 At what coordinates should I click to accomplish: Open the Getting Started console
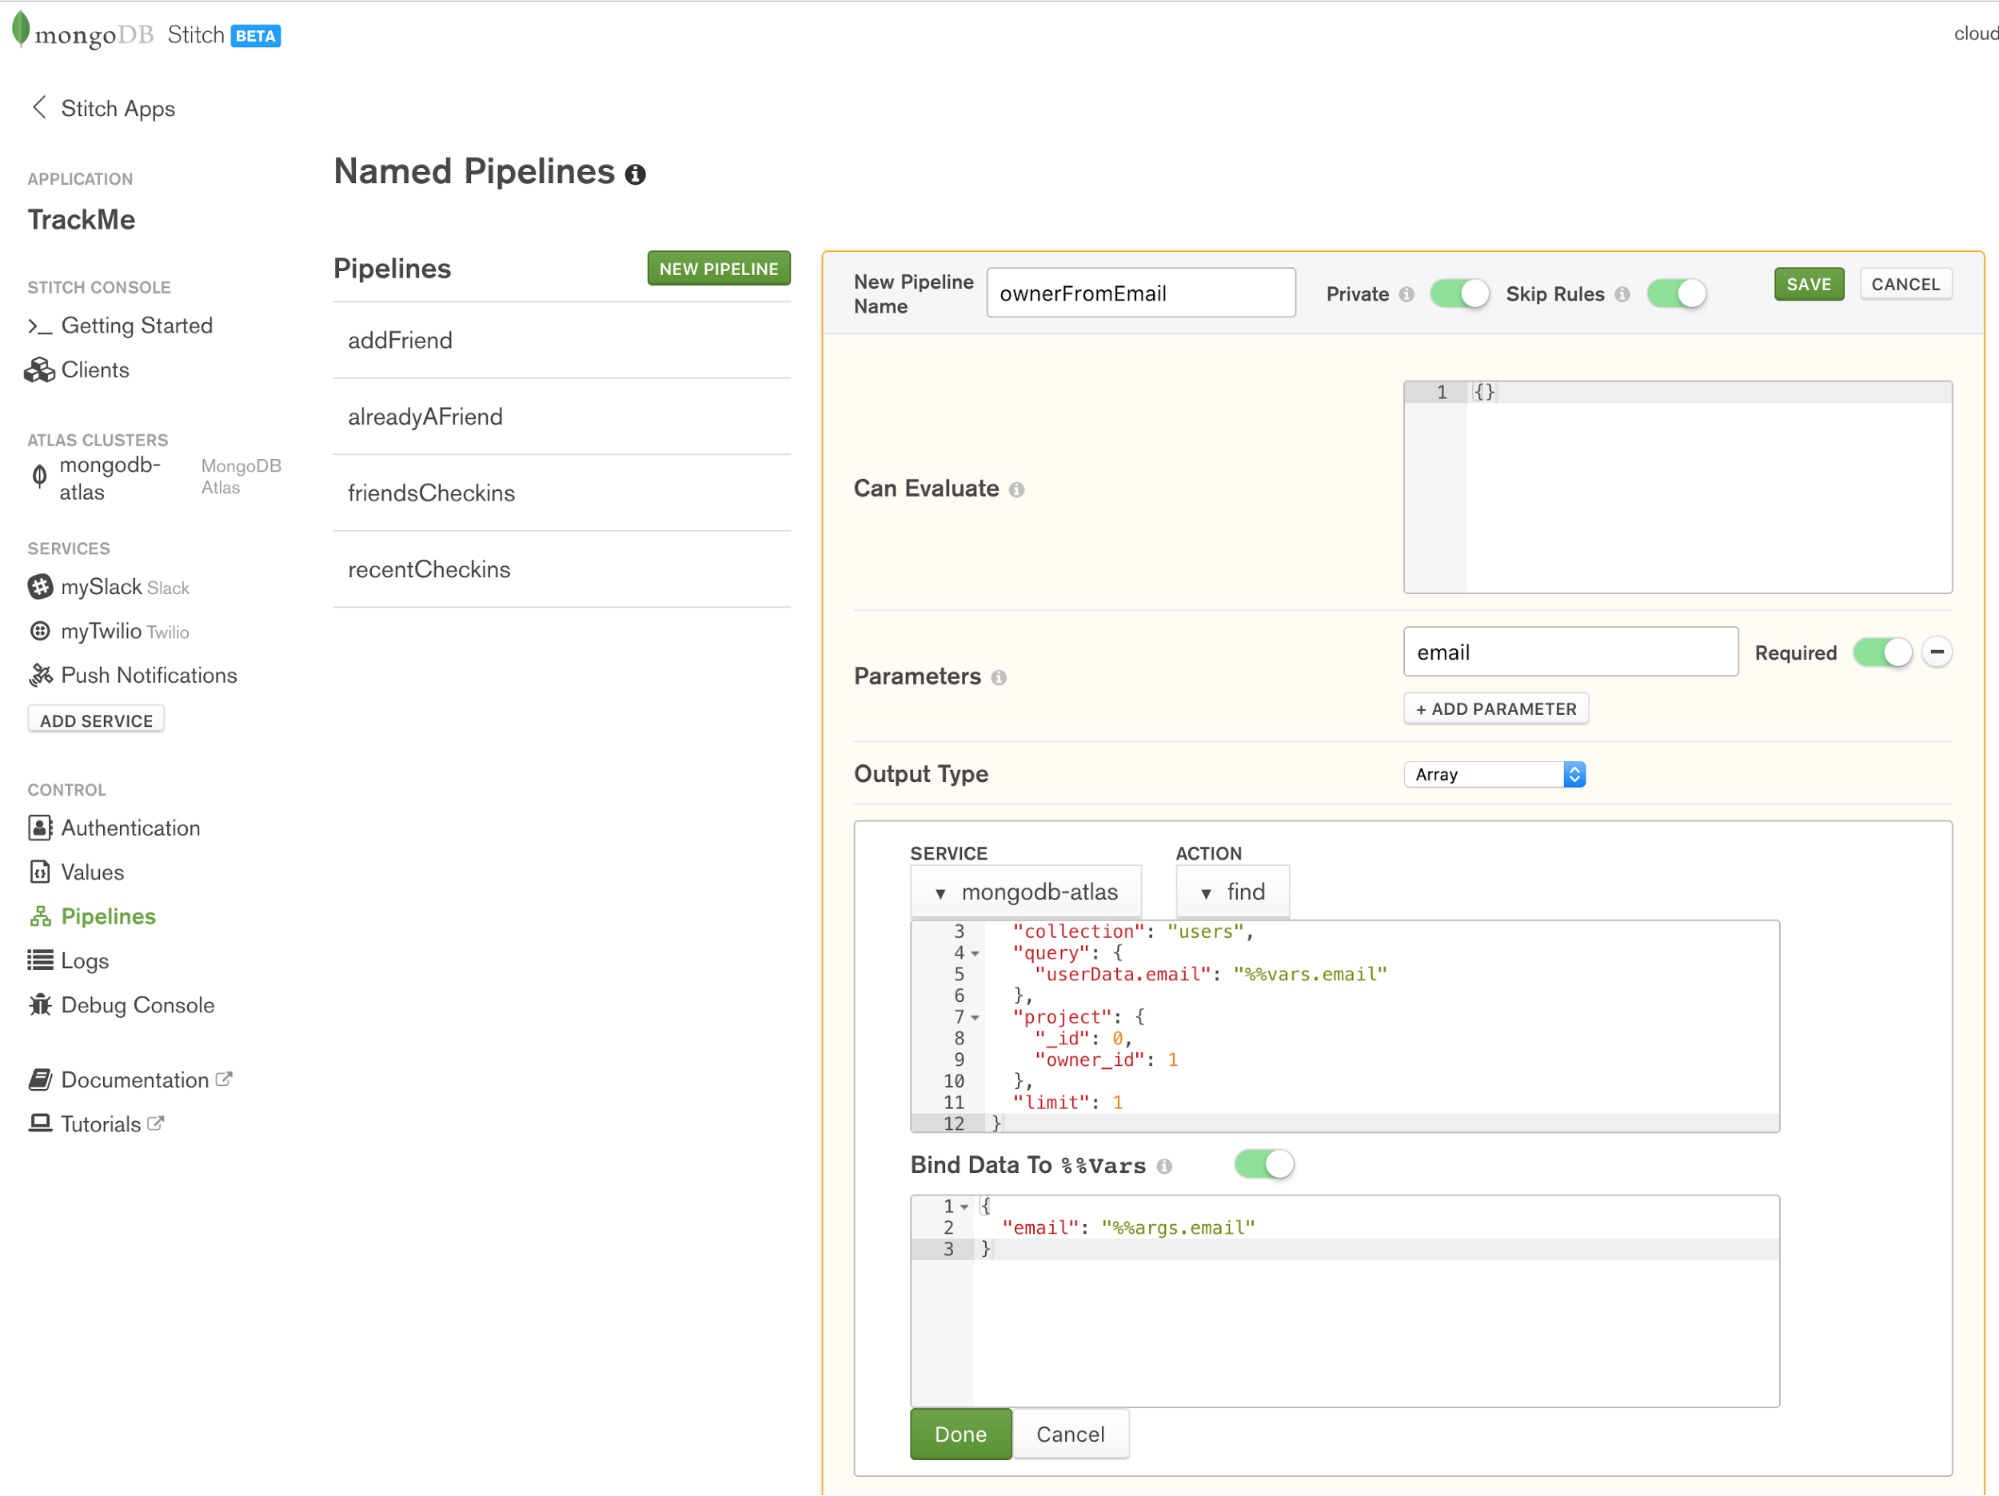(x=137, y=325)
